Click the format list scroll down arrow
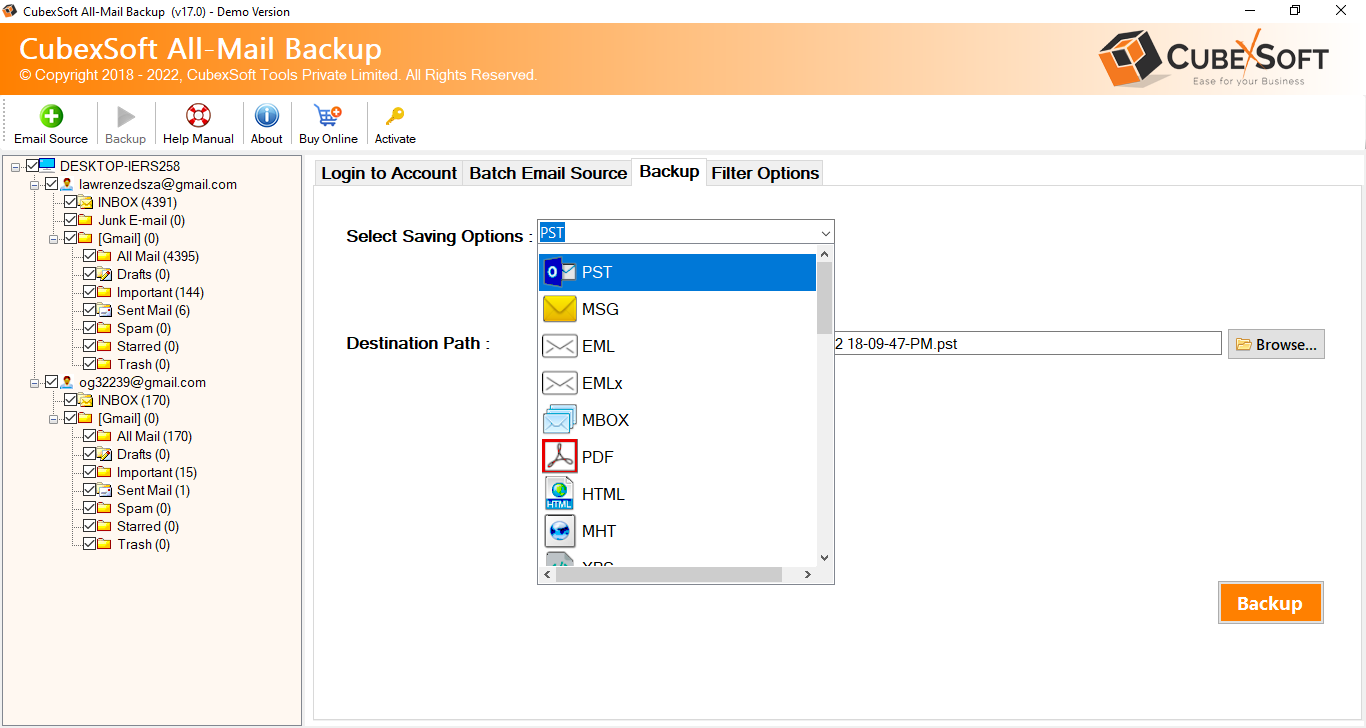 point(824,558)
